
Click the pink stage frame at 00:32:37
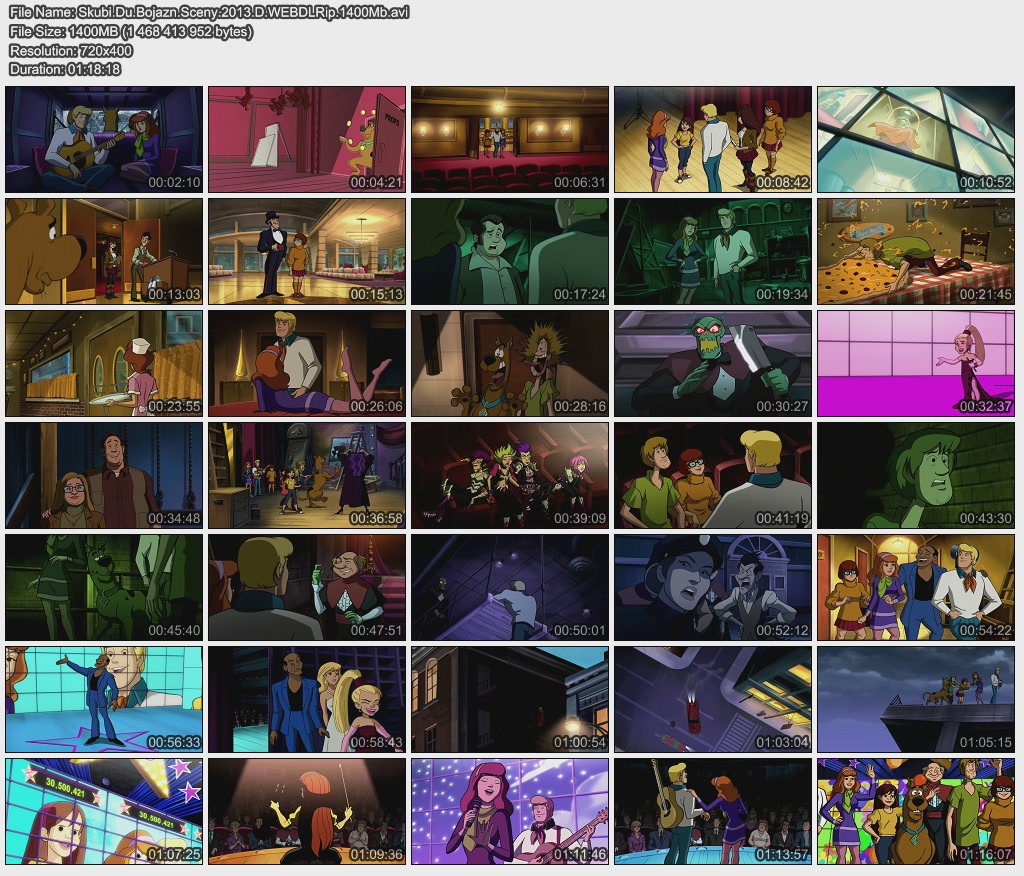(x=916, y=363)
